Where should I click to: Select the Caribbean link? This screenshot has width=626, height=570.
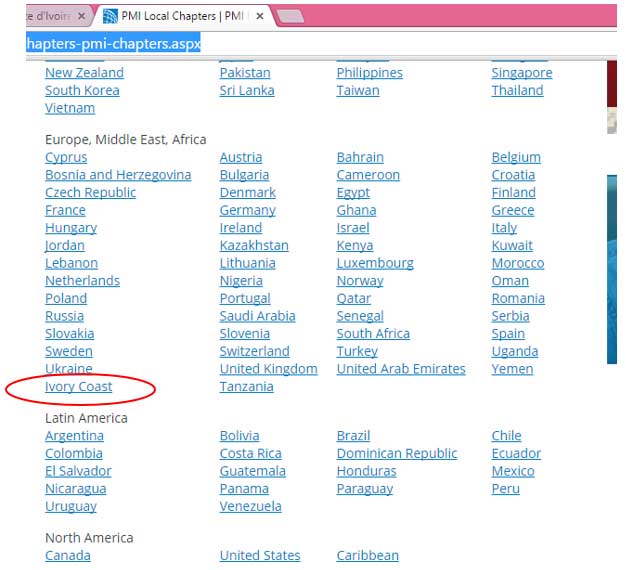tap(367, 556)
